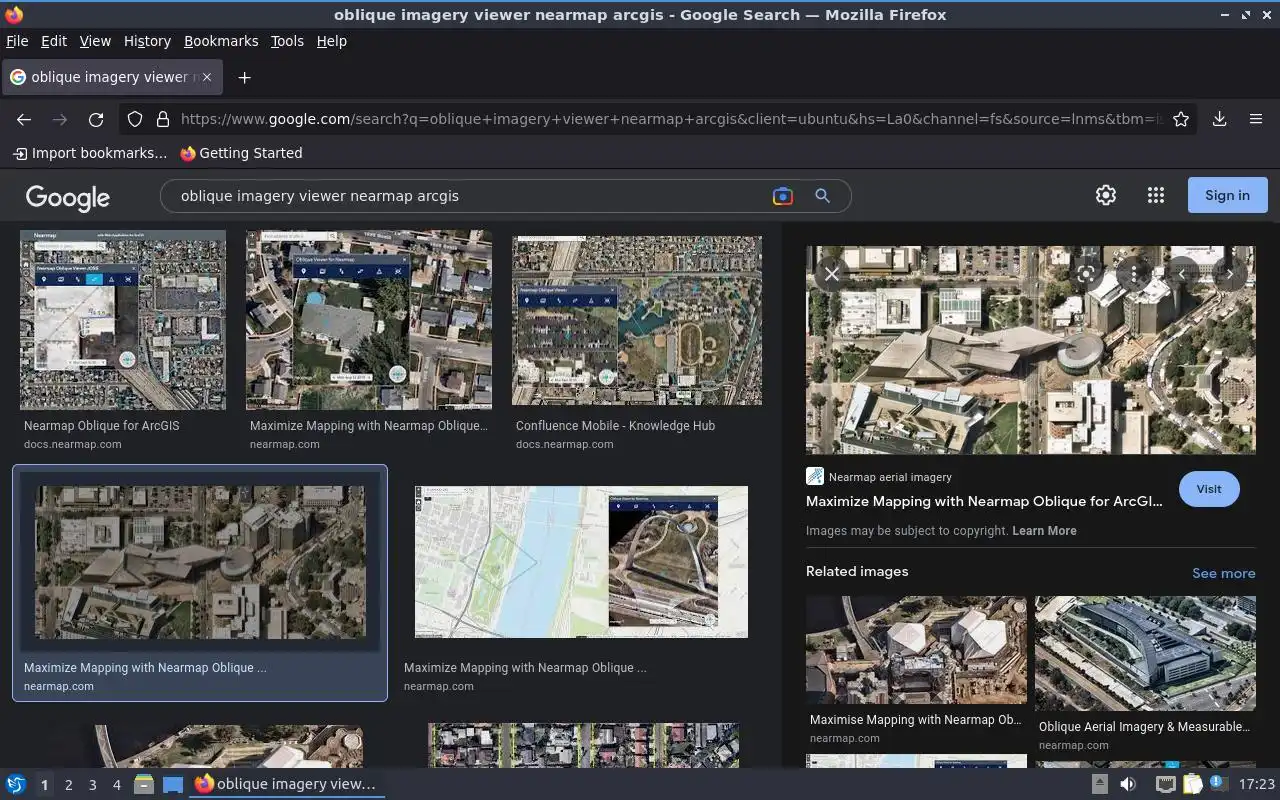Close the image preview panel
1280x800 pixels.
click(x=831, y=273)
